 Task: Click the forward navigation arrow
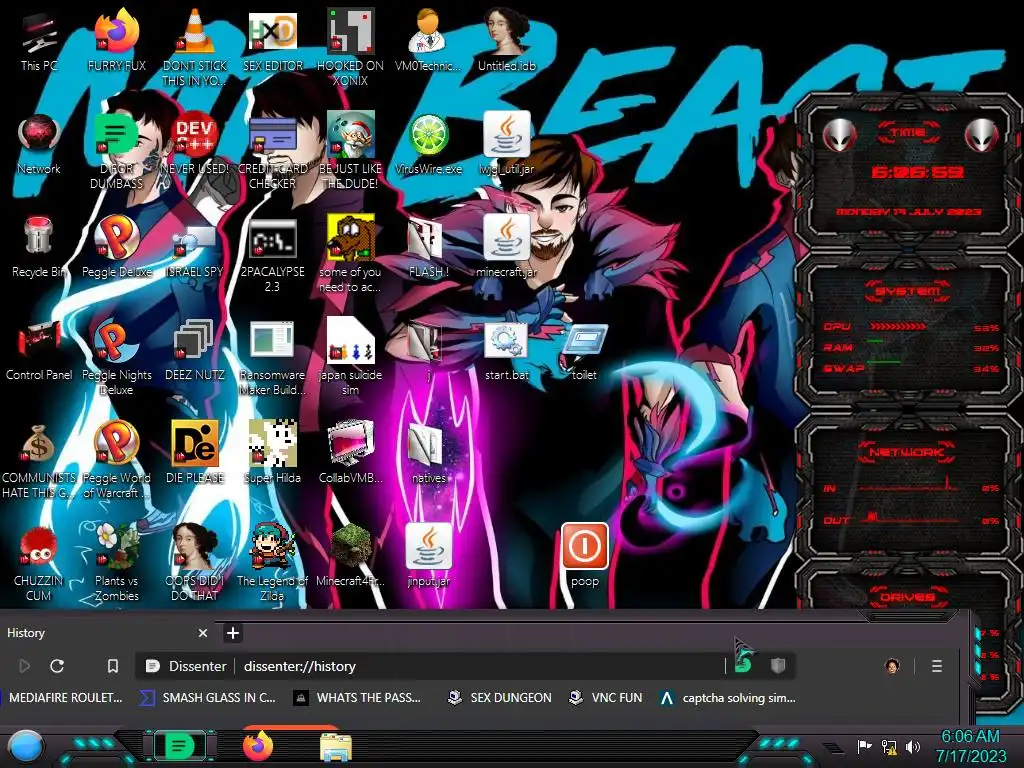click(x=25, y=666)
